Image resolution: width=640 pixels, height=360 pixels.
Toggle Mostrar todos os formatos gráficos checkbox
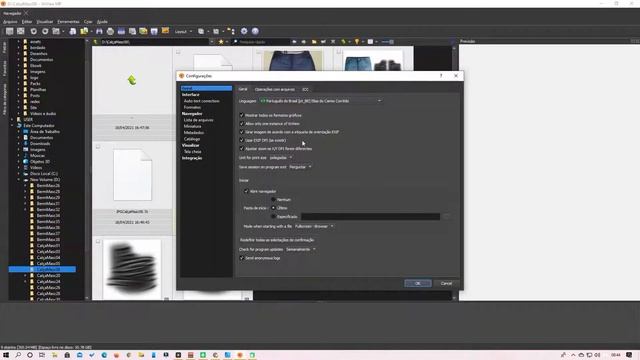point(242,115)
